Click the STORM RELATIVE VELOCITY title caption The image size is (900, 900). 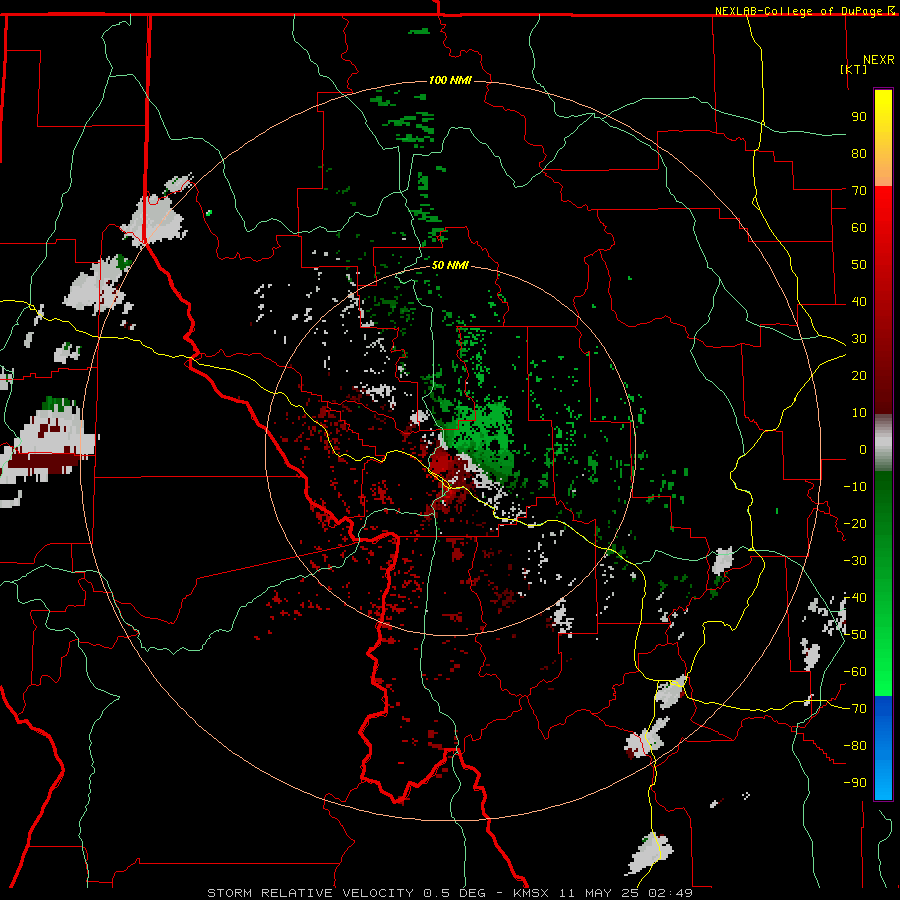tap(449, 893)
